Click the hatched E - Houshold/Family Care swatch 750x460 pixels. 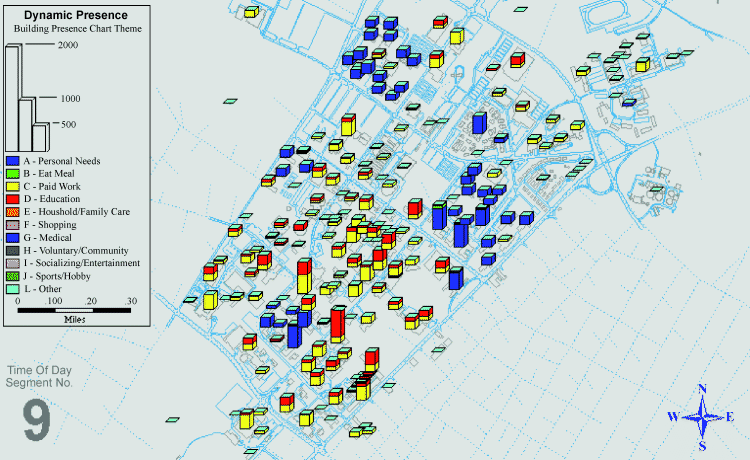pos(12,212)
